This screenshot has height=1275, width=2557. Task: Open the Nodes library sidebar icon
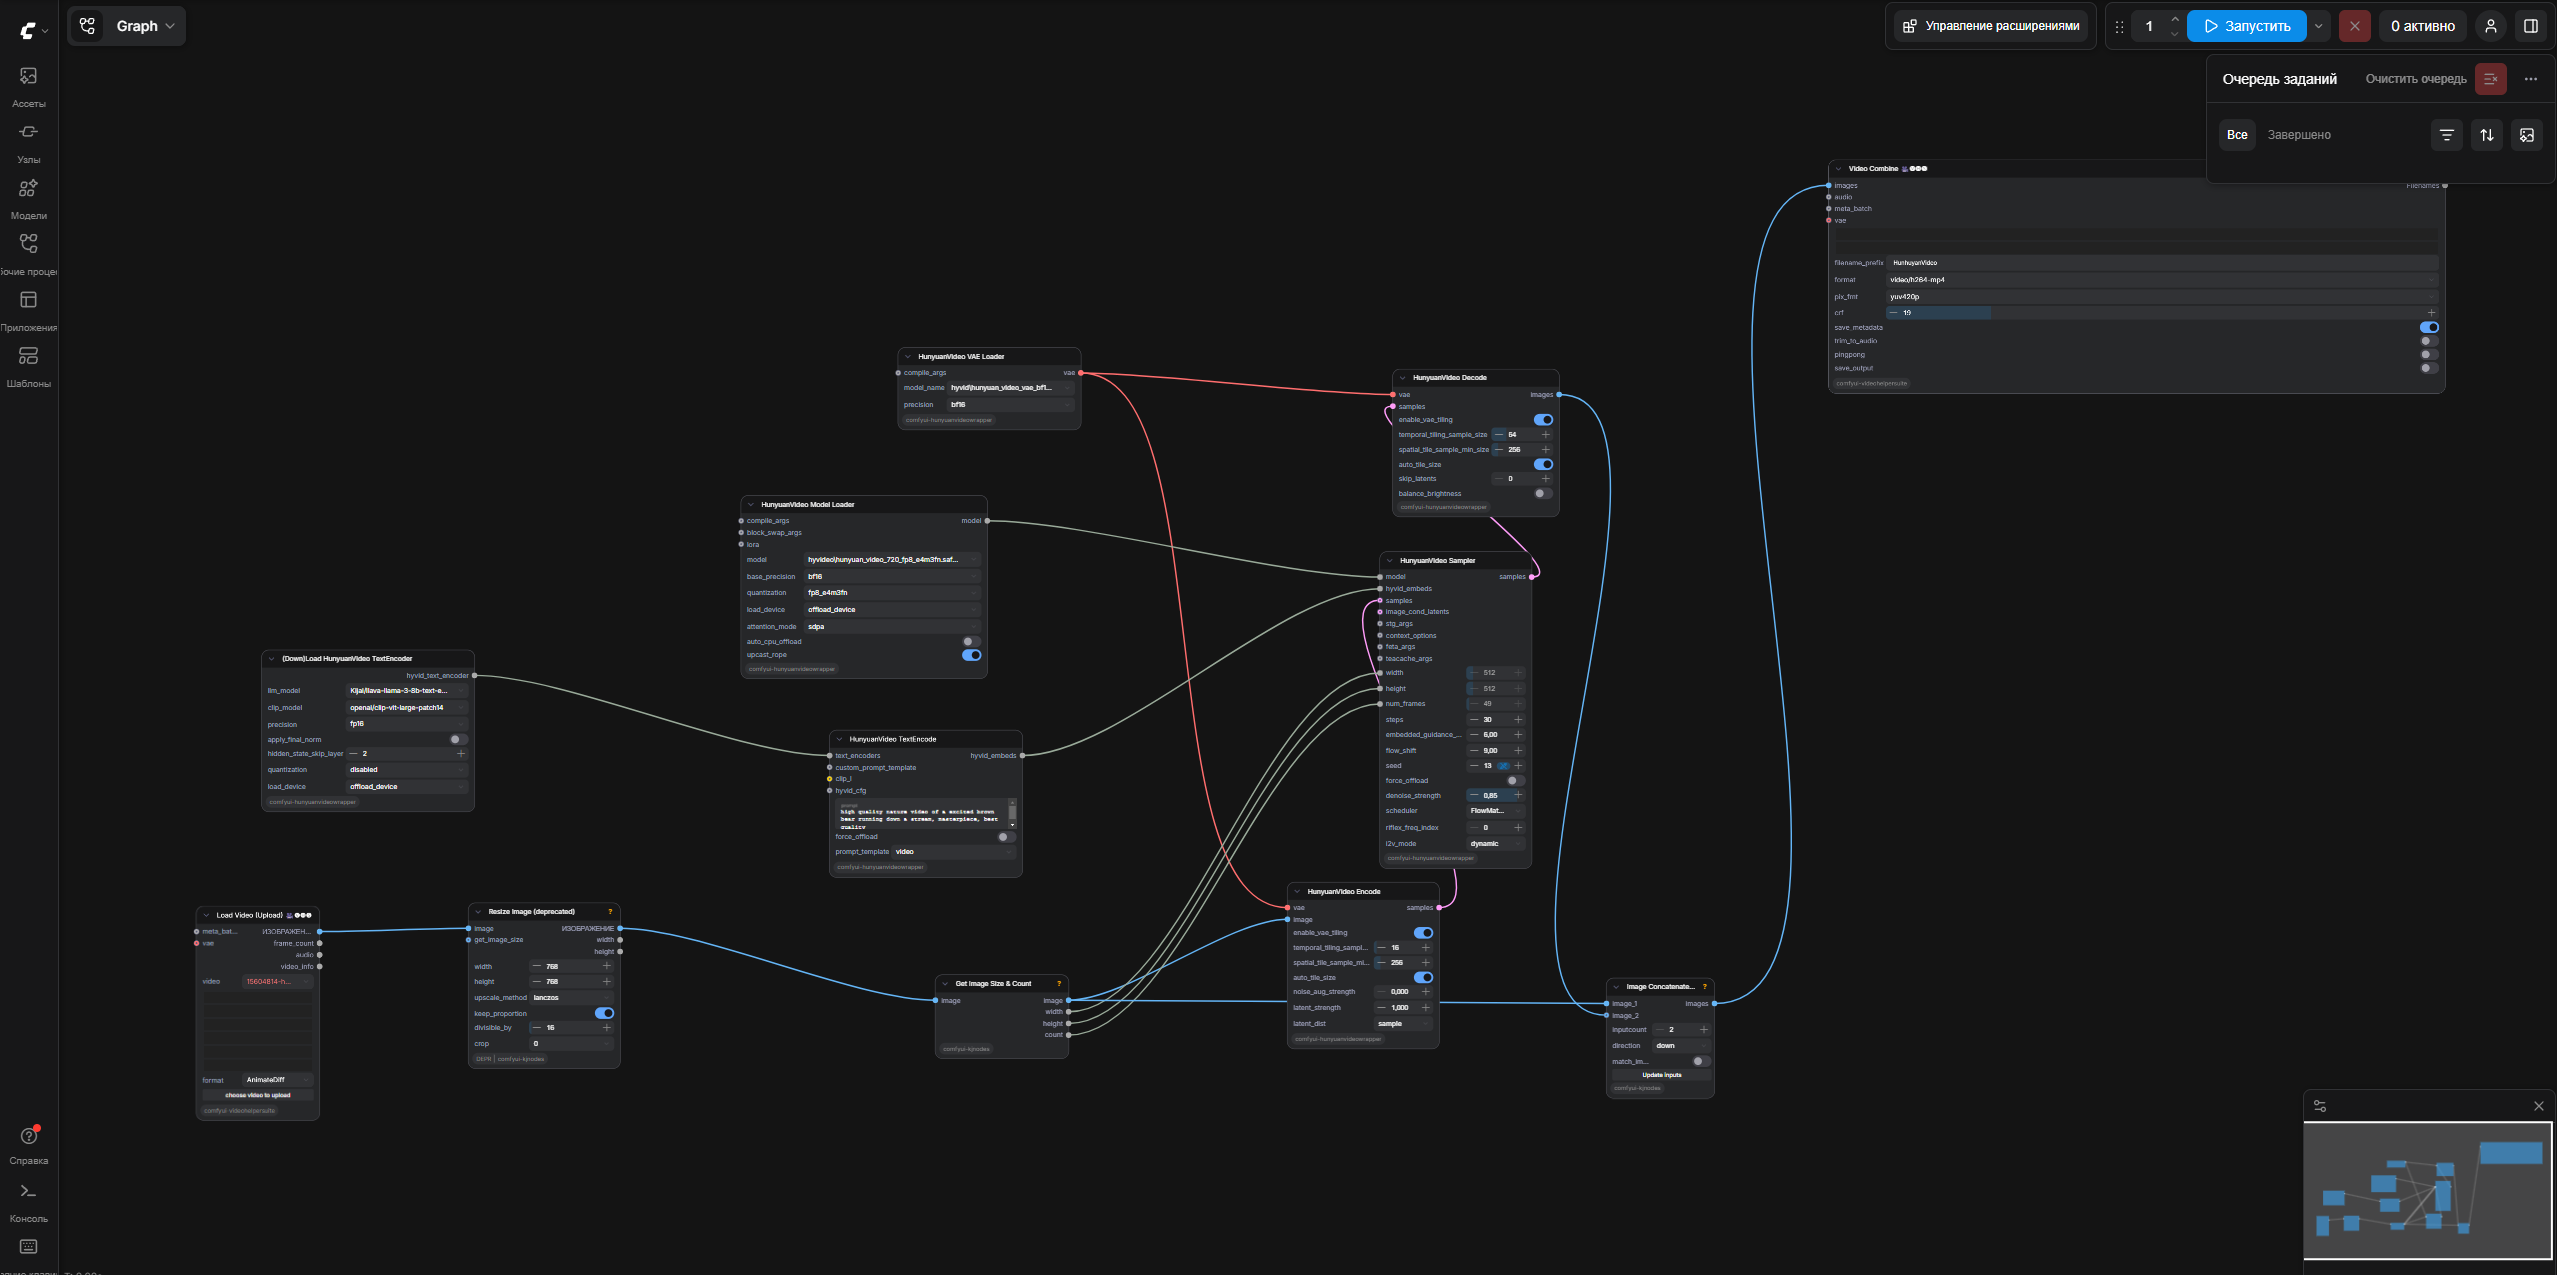(29, 142)
